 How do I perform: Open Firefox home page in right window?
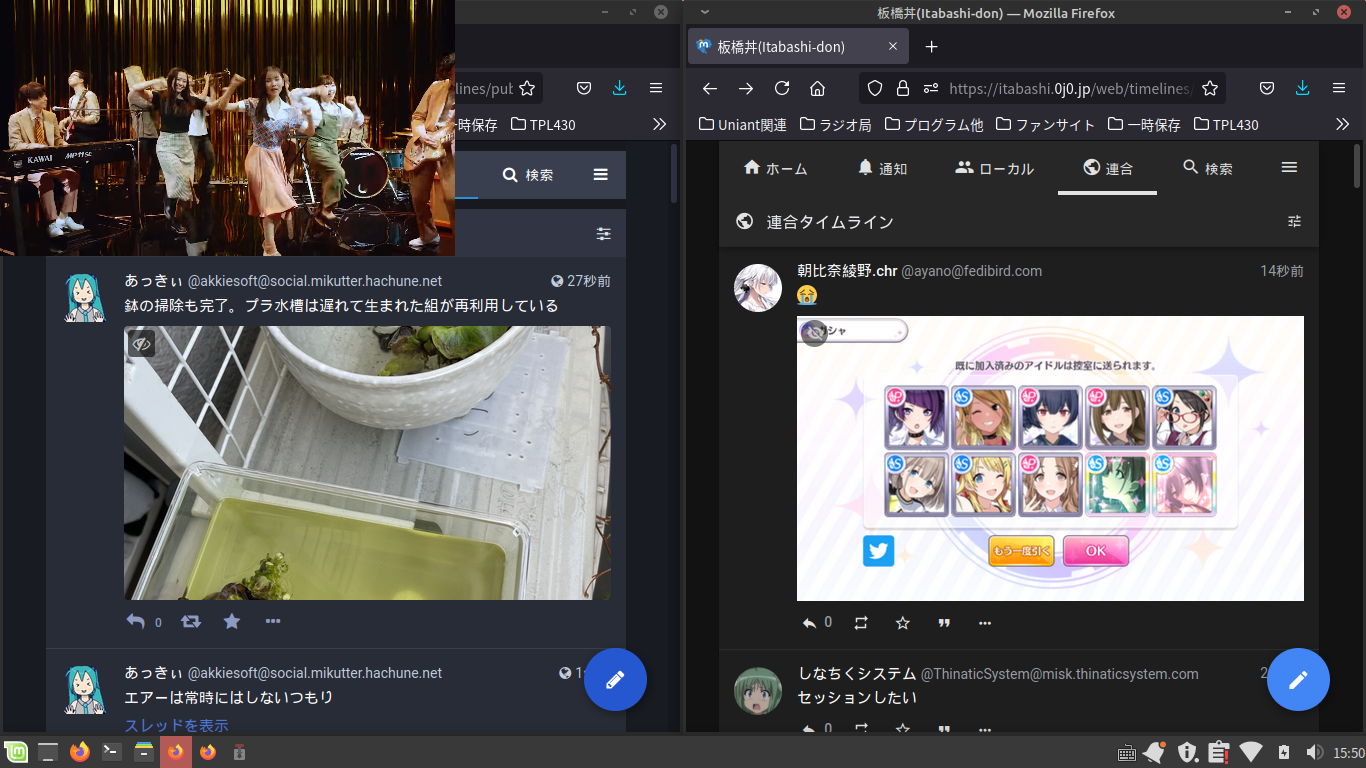point(817,88)
